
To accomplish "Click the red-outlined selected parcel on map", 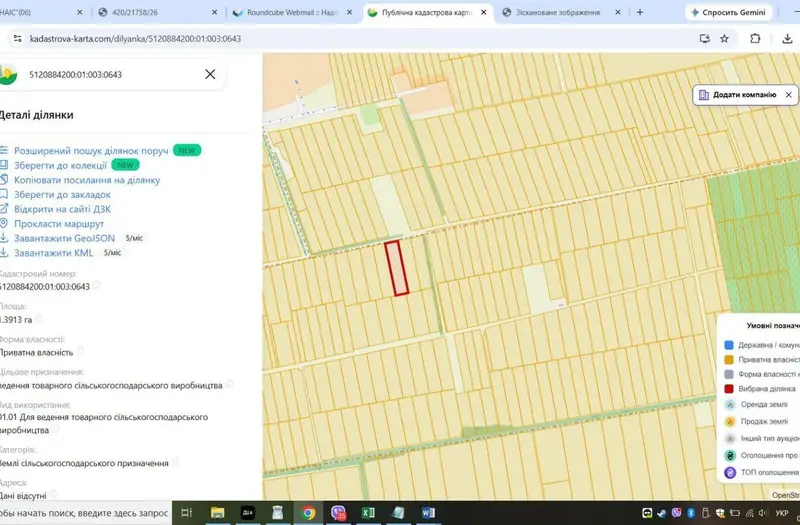I will click(x=397, y=268).
